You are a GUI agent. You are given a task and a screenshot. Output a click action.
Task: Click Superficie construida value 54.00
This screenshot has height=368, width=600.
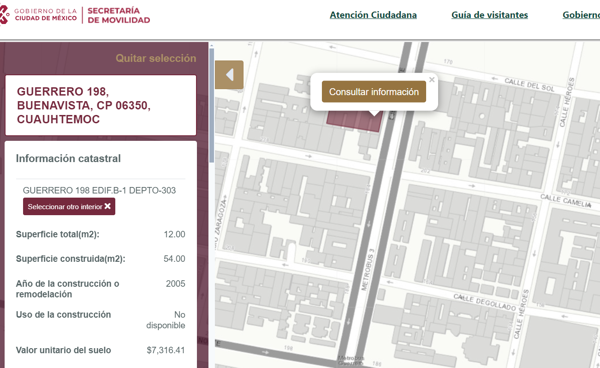click(x=174, y=259)
